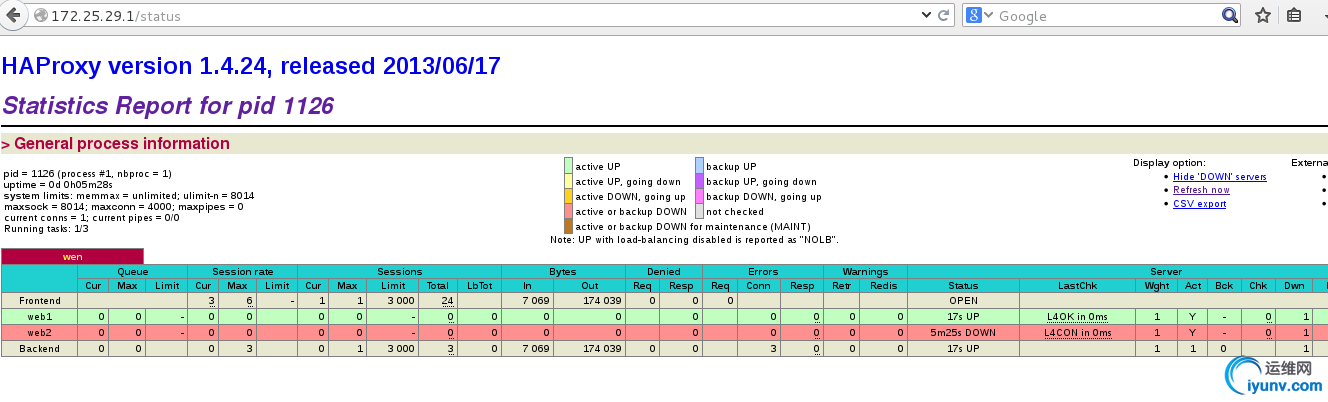
Task: Click the Refresh now link
Action: point(1201,190)
